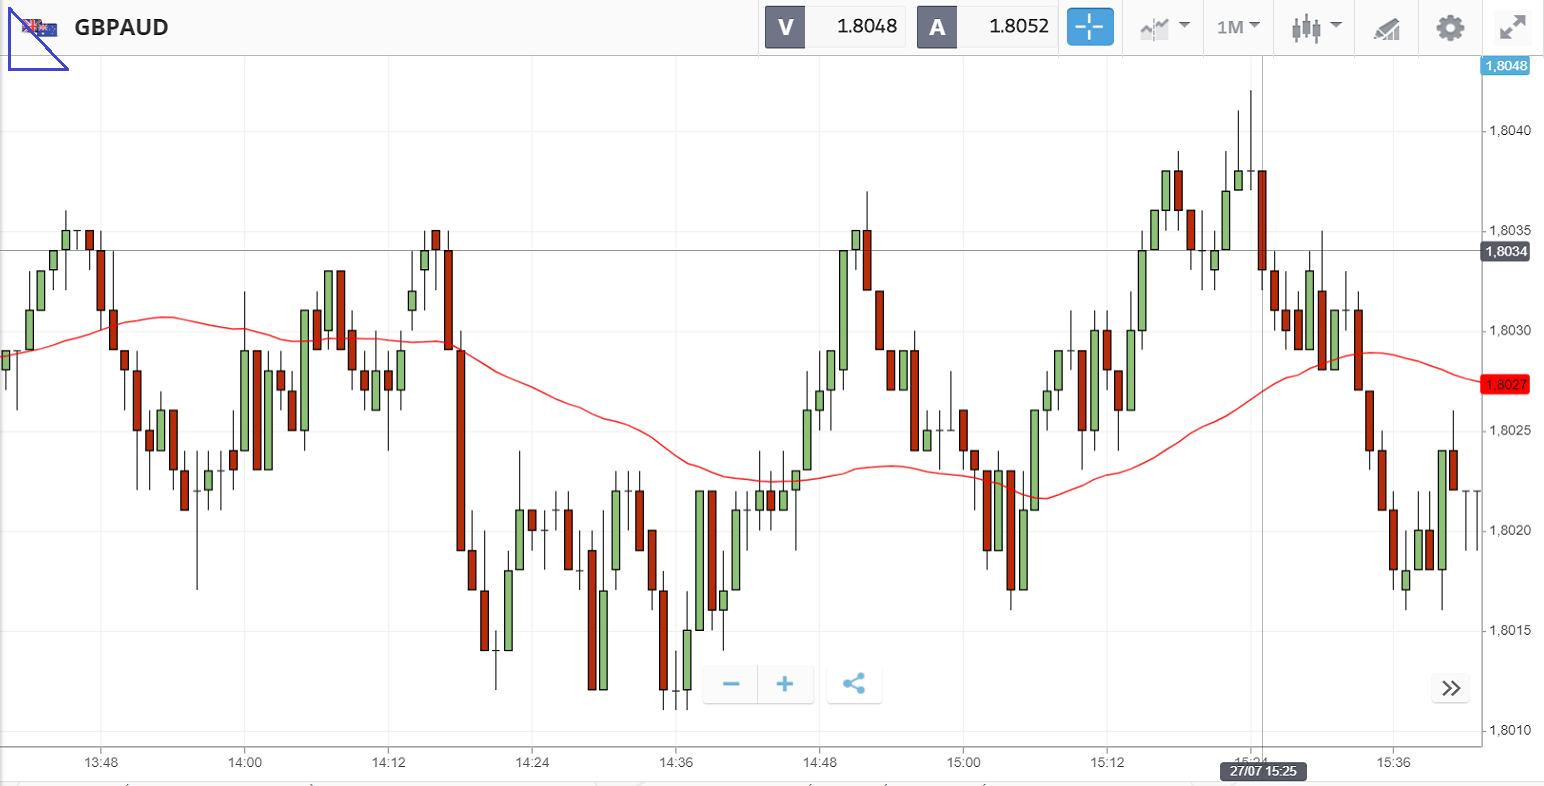Click the V sell price 1.8048 button
1544x786 pixels.
coord(835,27)
